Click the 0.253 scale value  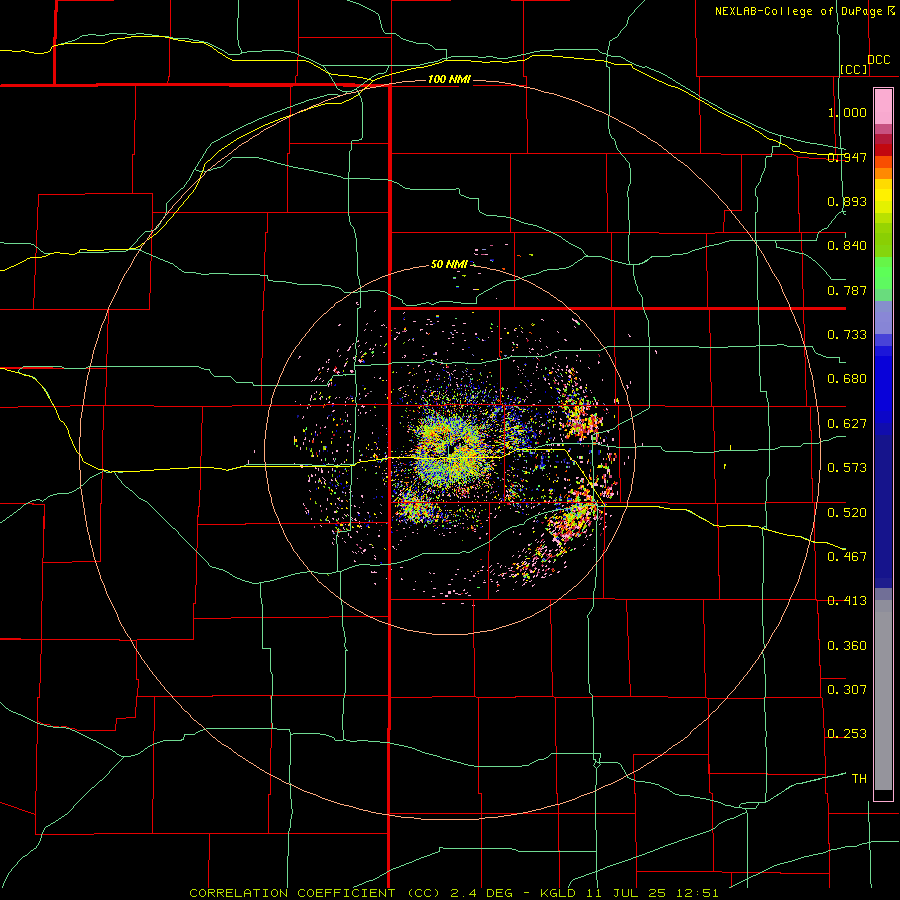click(x=847, y=734)
